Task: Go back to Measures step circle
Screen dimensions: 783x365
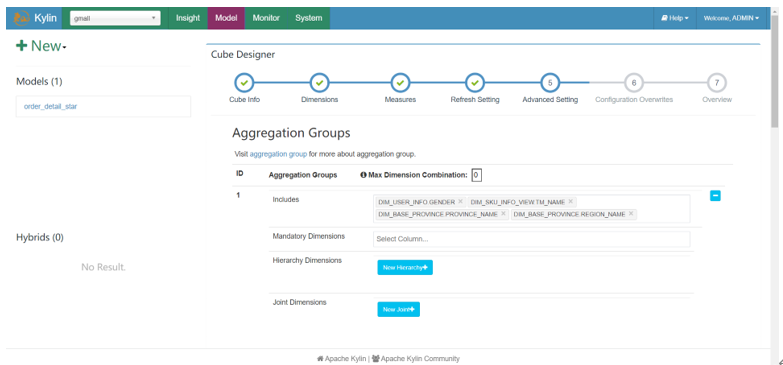Action: click(x=400, y=83)
